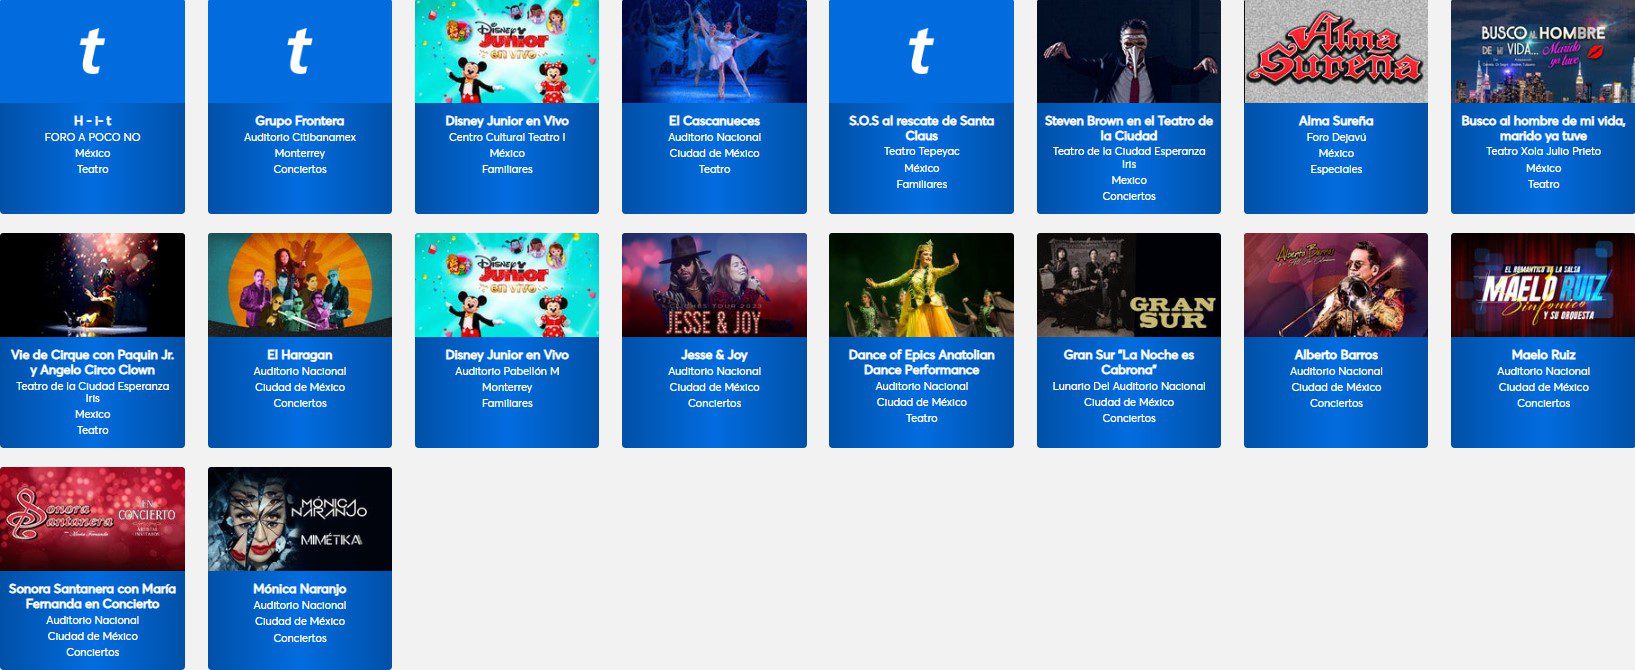
Task: Select the Alma Sureña red logo image
Action: 1336,51
